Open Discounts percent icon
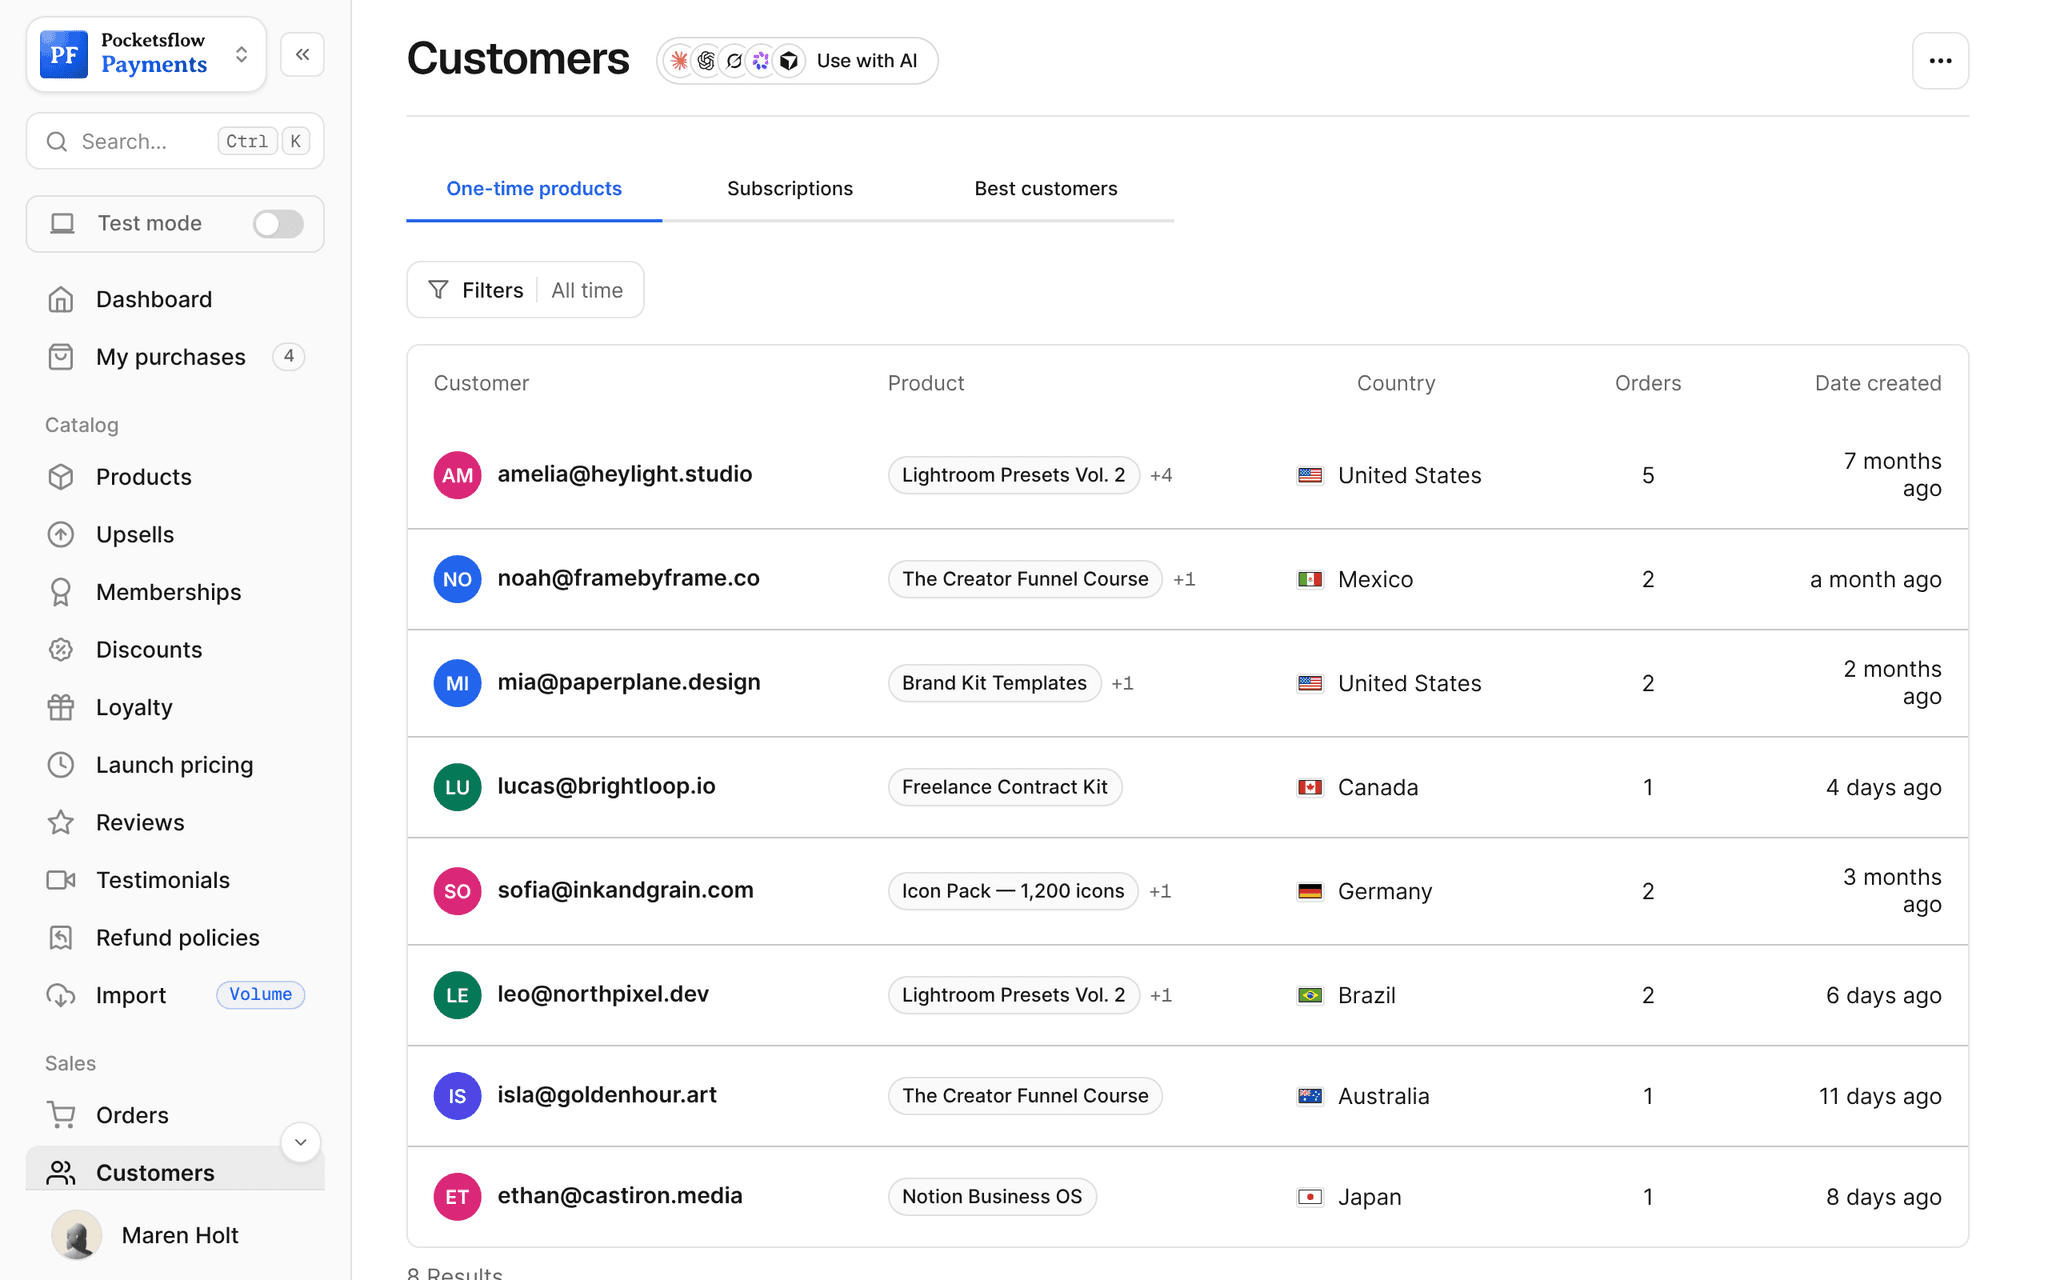 (x=61, y=649)
